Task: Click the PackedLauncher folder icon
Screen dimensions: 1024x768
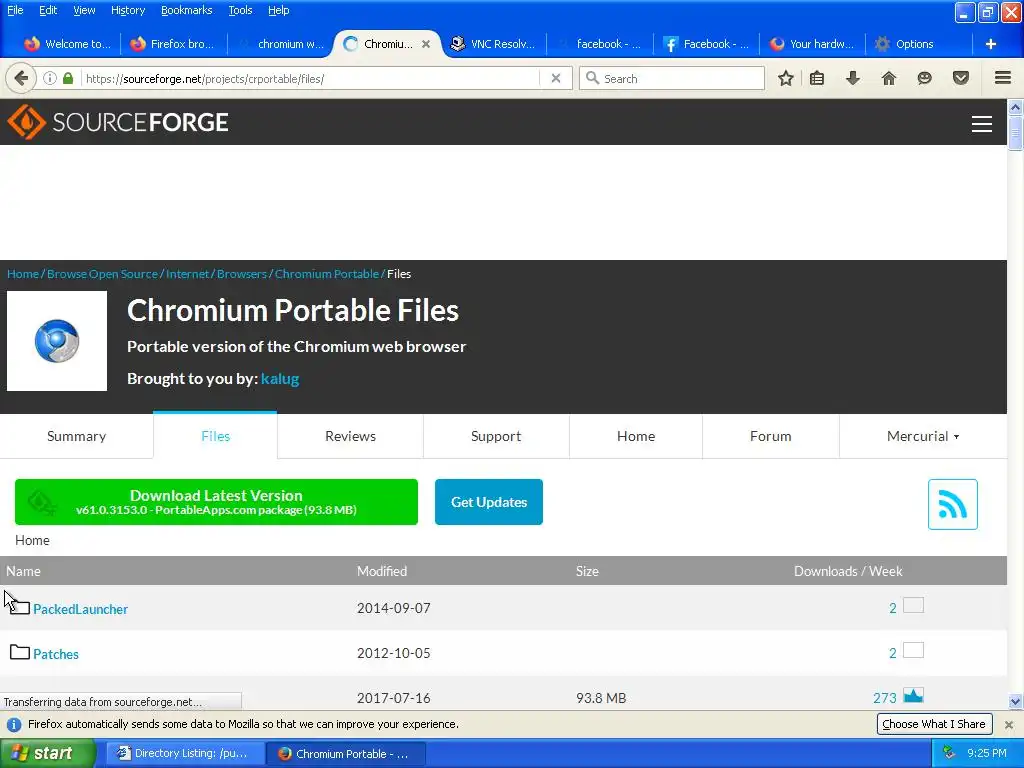Action: pos(20,607)
